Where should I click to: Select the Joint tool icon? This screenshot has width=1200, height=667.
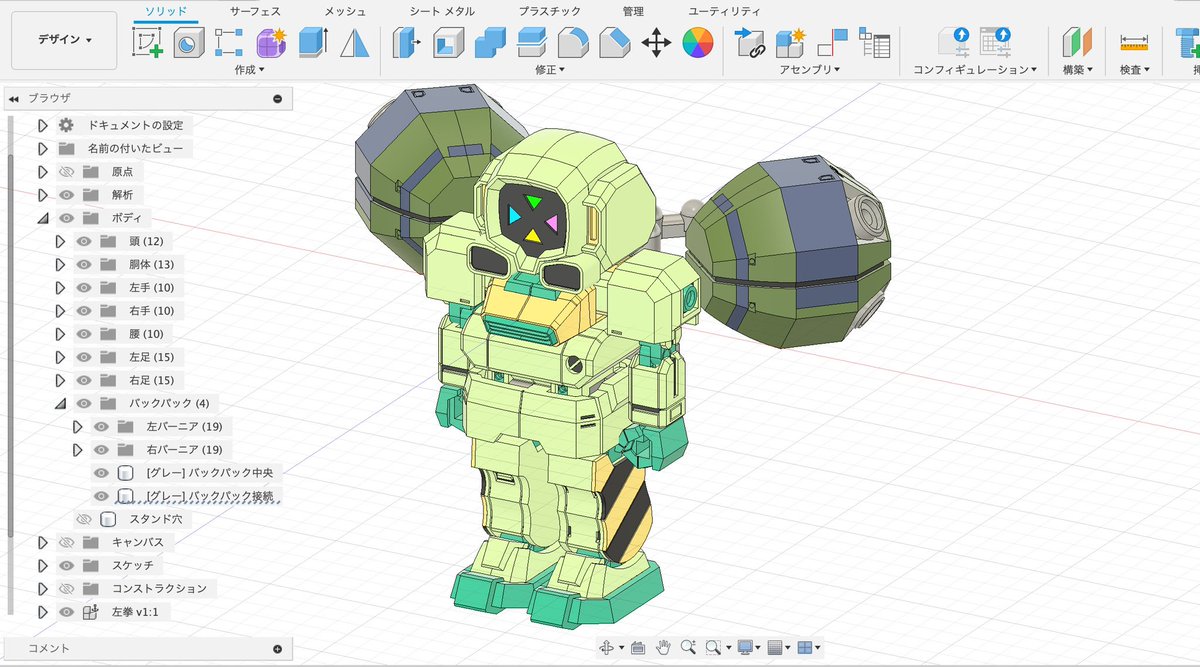832,43
